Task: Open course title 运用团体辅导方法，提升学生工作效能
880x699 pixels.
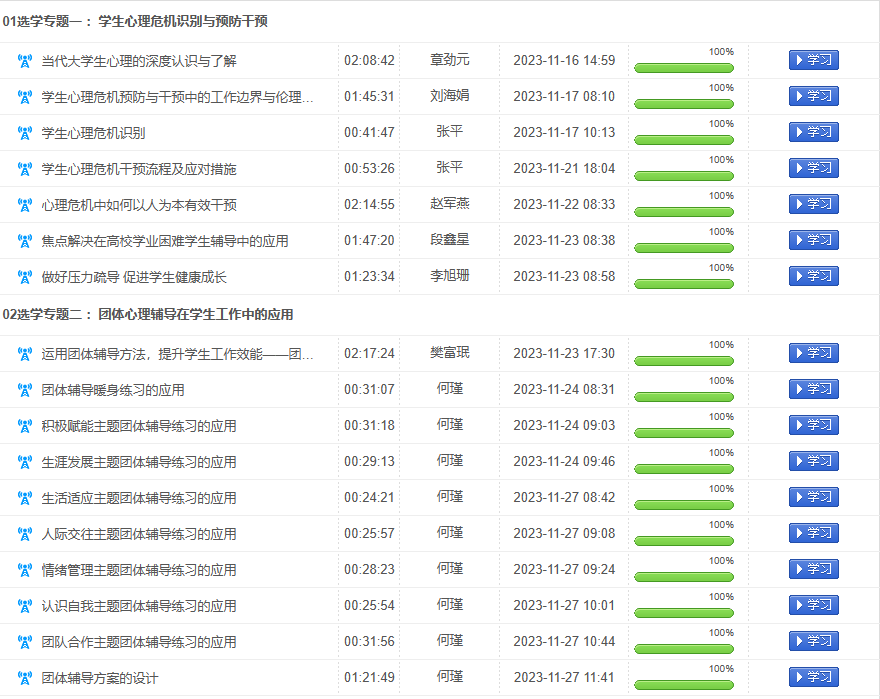Action: click(x=177, y=354)
